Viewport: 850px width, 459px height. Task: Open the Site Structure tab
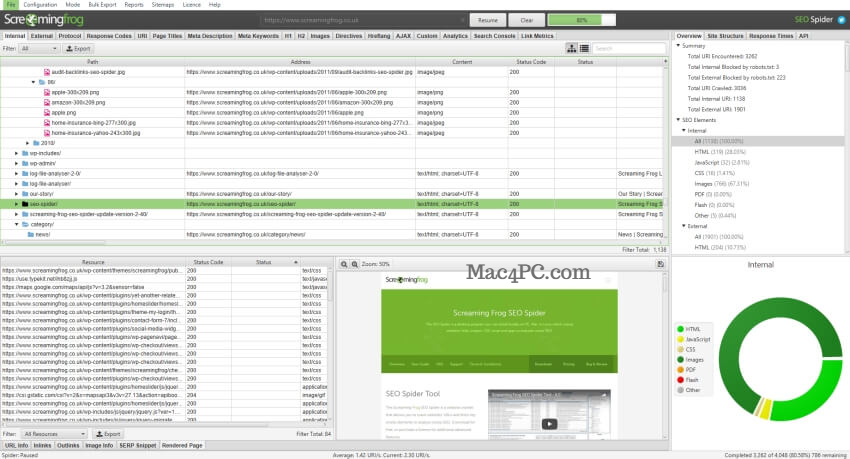point(725,36)
